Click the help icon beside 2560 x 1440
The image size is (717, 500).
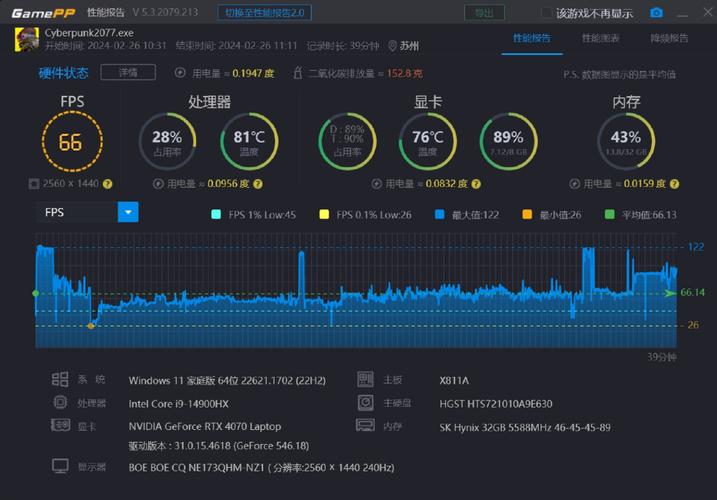(x=107, y=184)
